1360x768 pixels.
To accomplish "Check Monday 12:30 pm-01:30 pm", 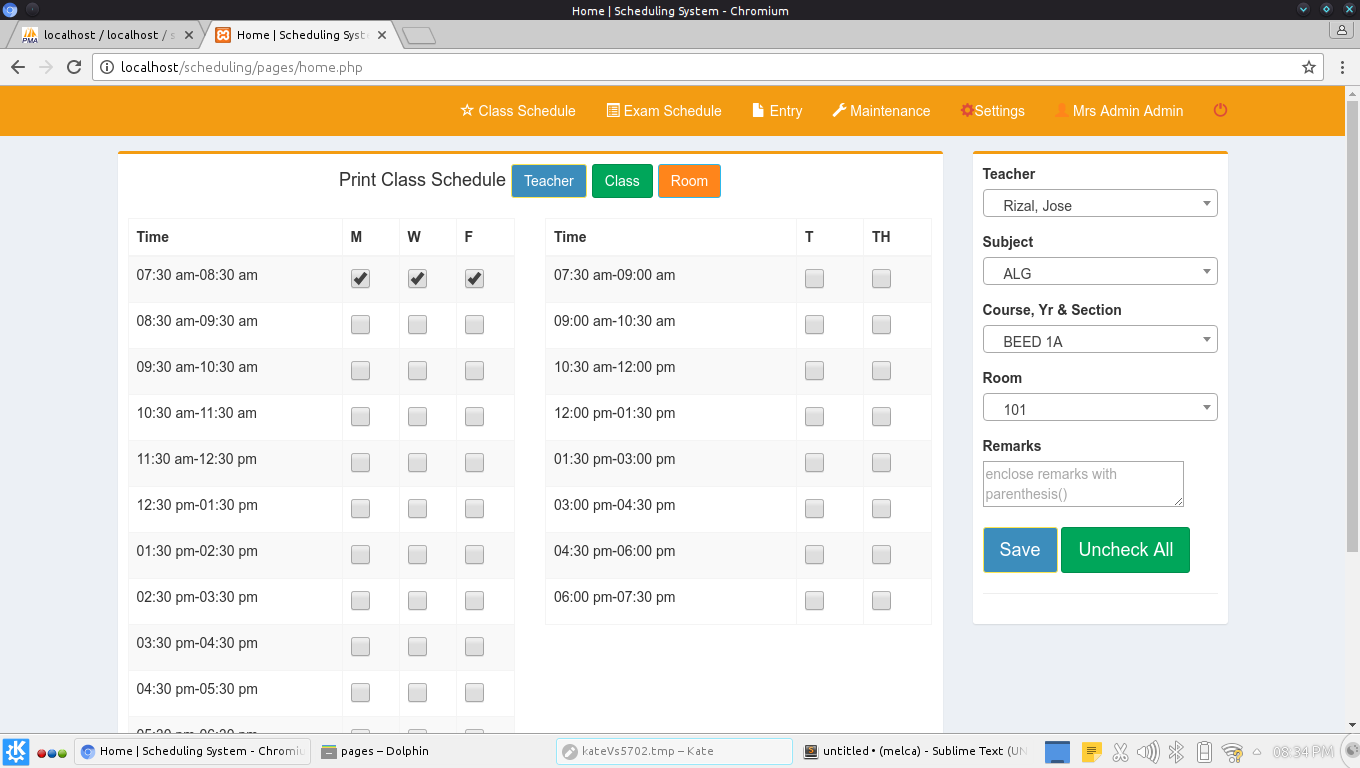I will (360, 509).
